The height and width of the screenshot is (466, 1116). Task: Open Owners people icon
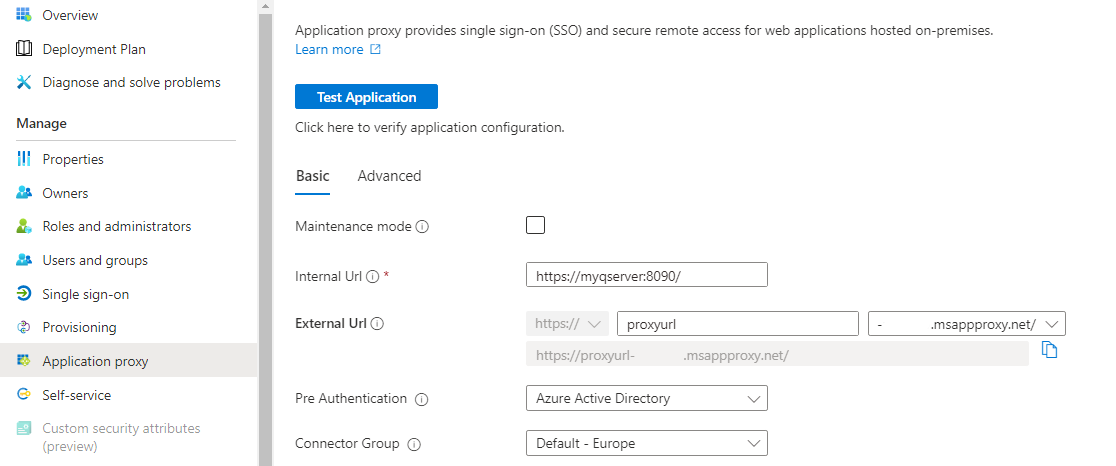25,193
